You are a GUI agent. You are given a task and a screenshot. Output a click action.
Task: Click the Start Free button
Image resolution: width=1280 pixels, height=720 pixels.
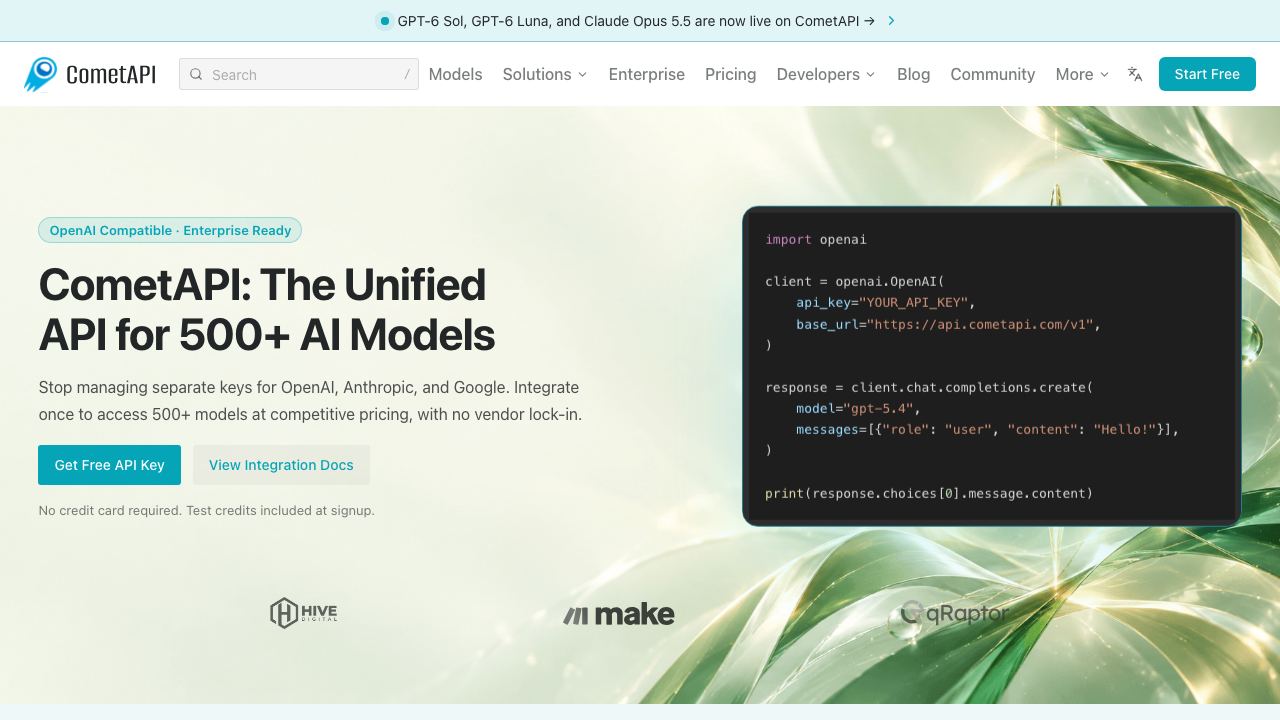point(1207,74)
